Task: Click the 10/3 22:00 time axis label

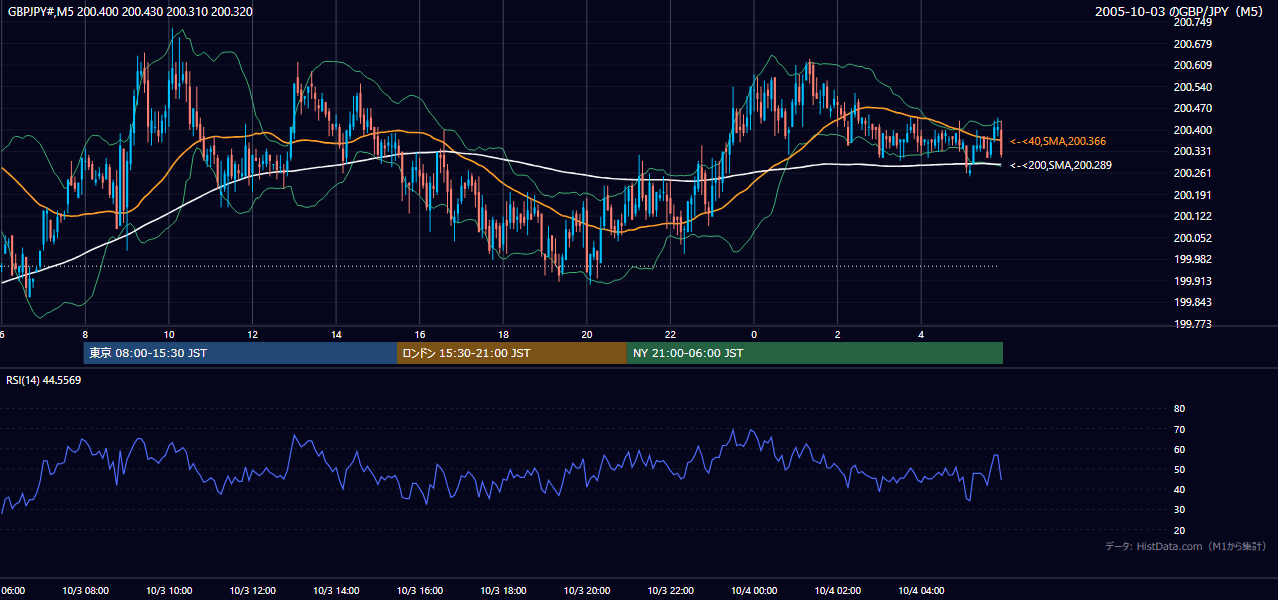Action: pos(670,591)
